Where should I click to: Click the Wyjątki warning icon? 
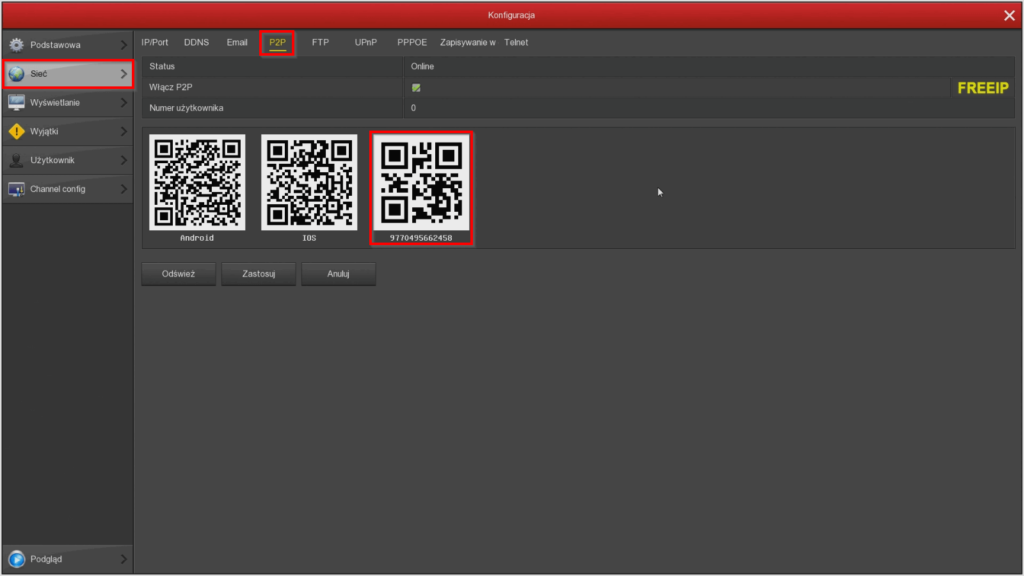[x=15, y=131]
